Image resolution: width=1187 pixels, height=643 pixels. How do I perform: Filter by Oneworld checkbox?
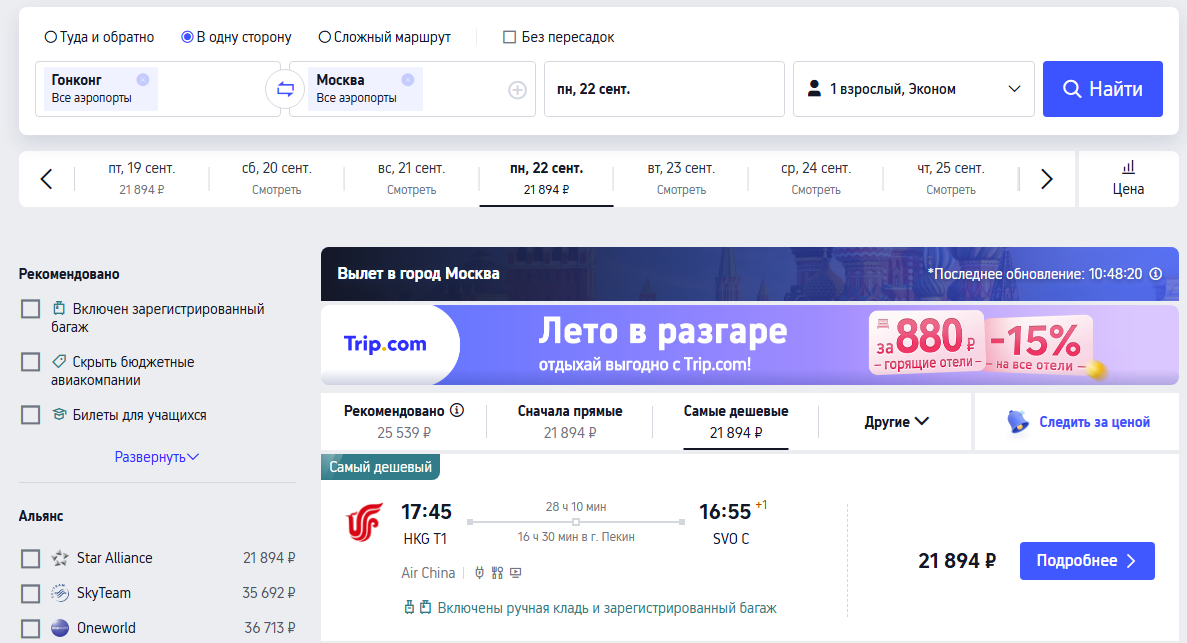coord(30,629)
